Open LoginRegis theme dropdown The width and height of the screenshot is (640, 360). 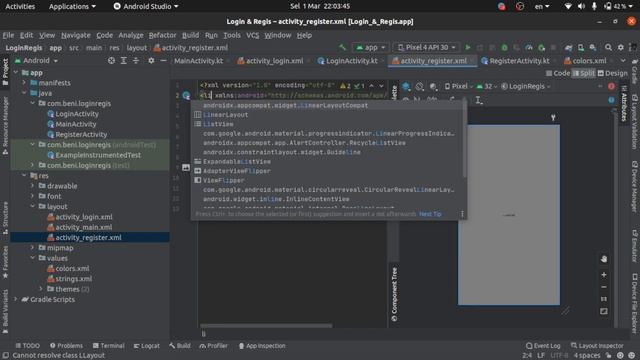526,86
